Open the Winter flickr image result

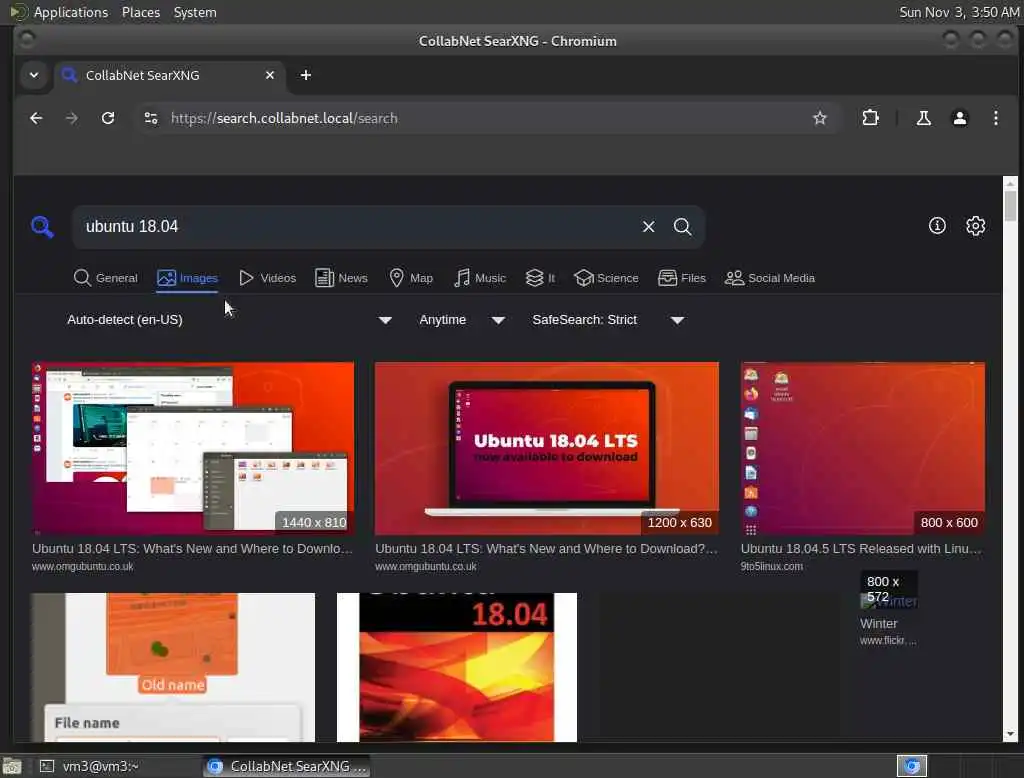click(889, 602)
